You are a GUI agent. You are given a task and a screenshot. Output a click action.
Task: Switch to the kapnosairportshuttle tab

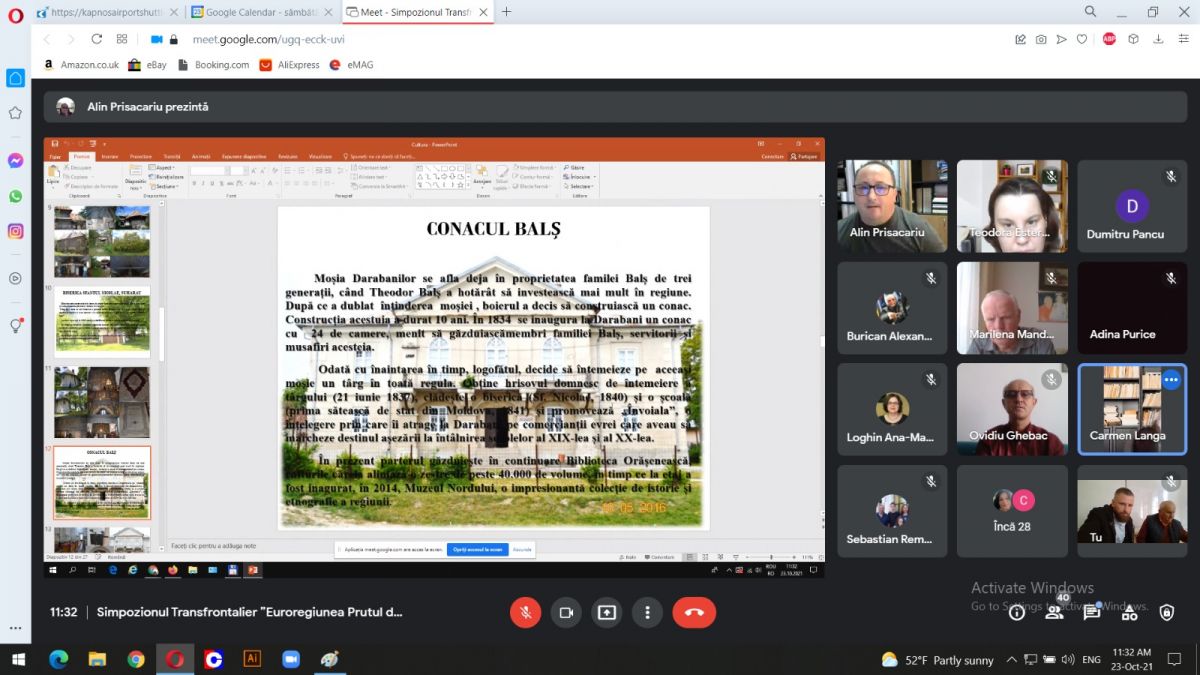click(x=105, y=12)
